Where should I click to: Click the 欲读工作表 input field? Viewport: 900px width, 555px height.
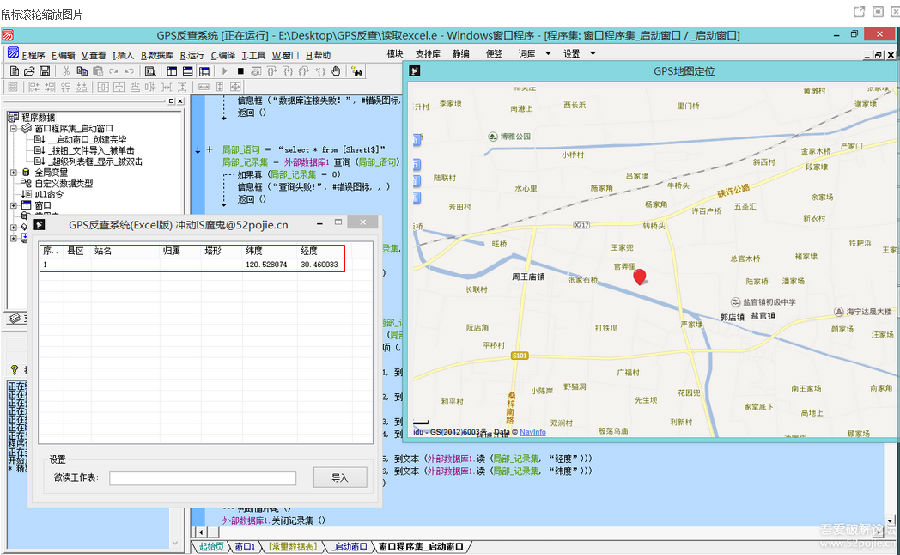(x=202, y=478)
